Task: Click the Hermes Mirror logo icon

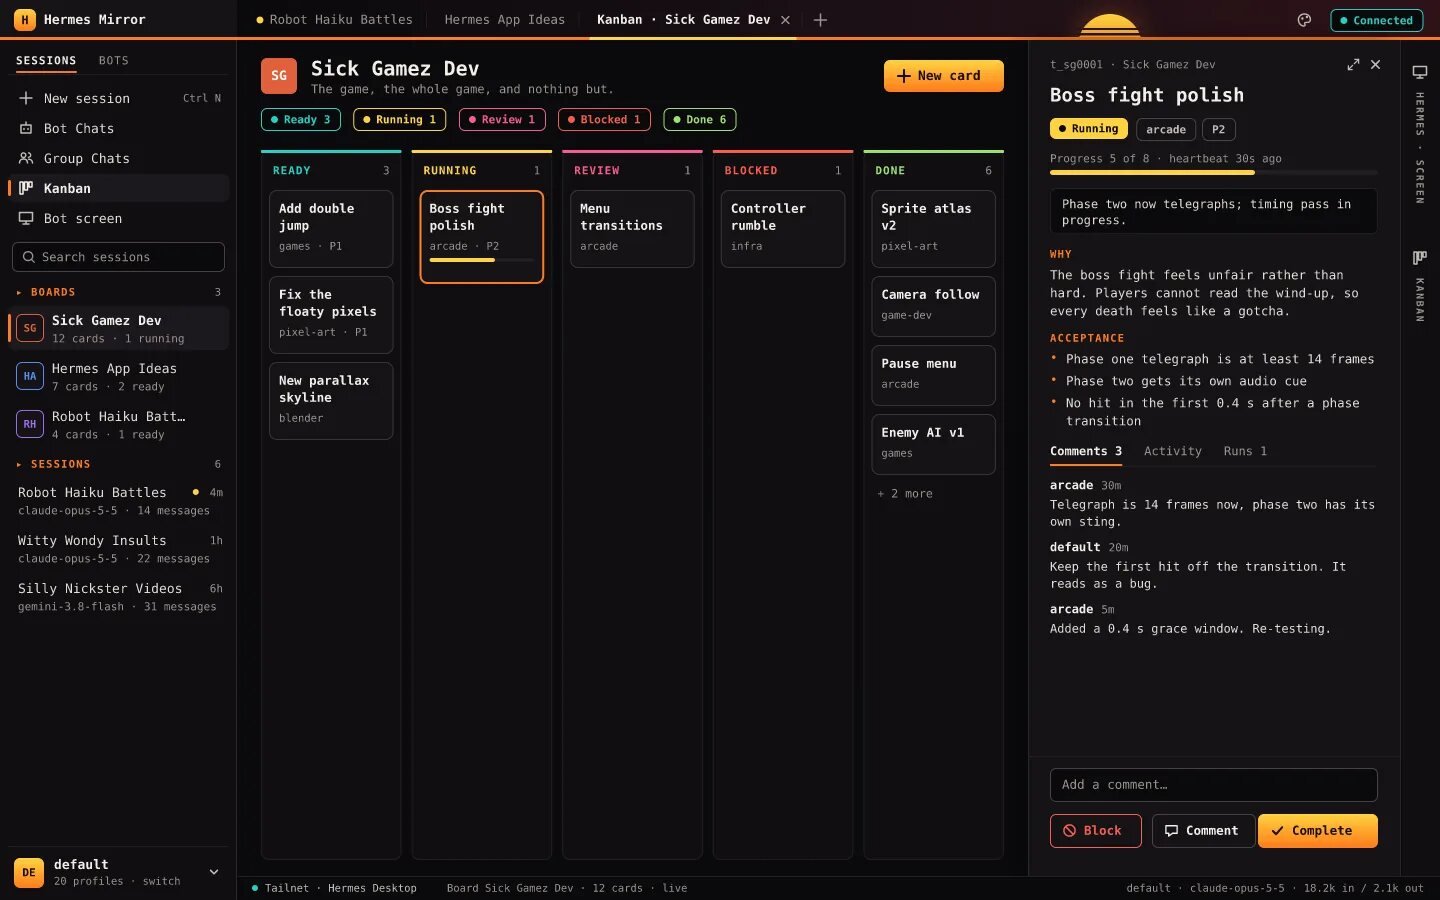Action: 24,19
